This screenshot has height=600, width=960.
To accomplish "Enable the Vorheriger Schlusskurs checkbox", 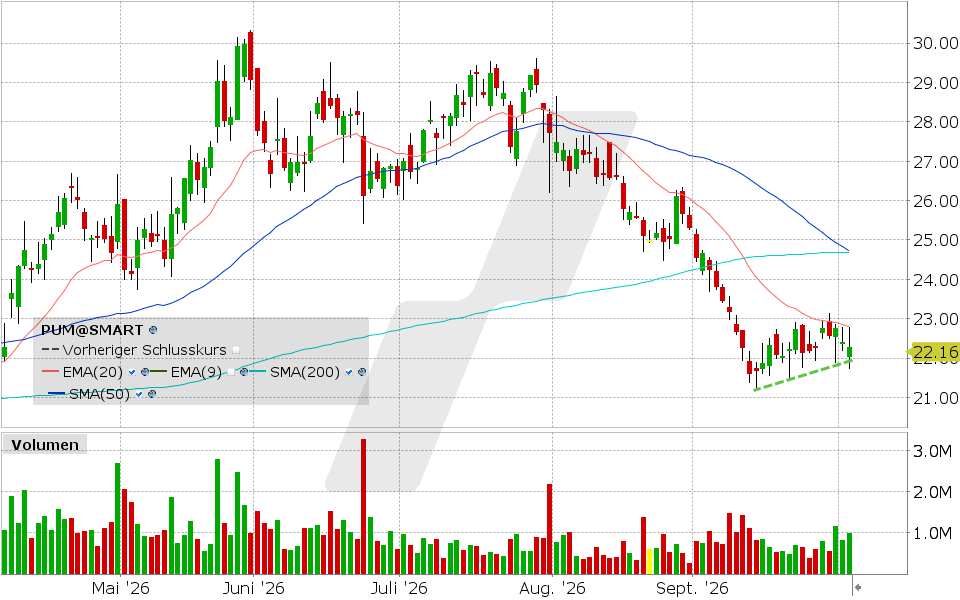I will [x=236, y=350].
